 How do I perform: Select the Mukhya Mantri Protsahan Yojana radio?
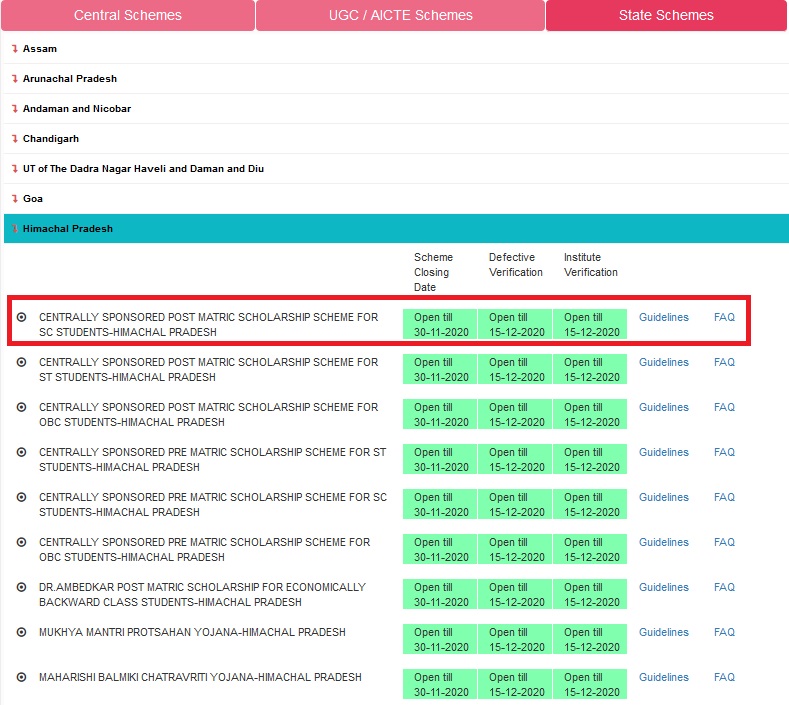tap(21, 632)
